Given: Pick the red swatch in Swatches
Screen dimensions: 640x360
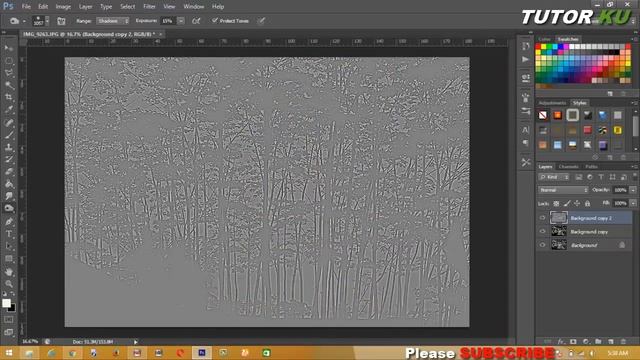Looking at the screenshot, I should 538,47.
